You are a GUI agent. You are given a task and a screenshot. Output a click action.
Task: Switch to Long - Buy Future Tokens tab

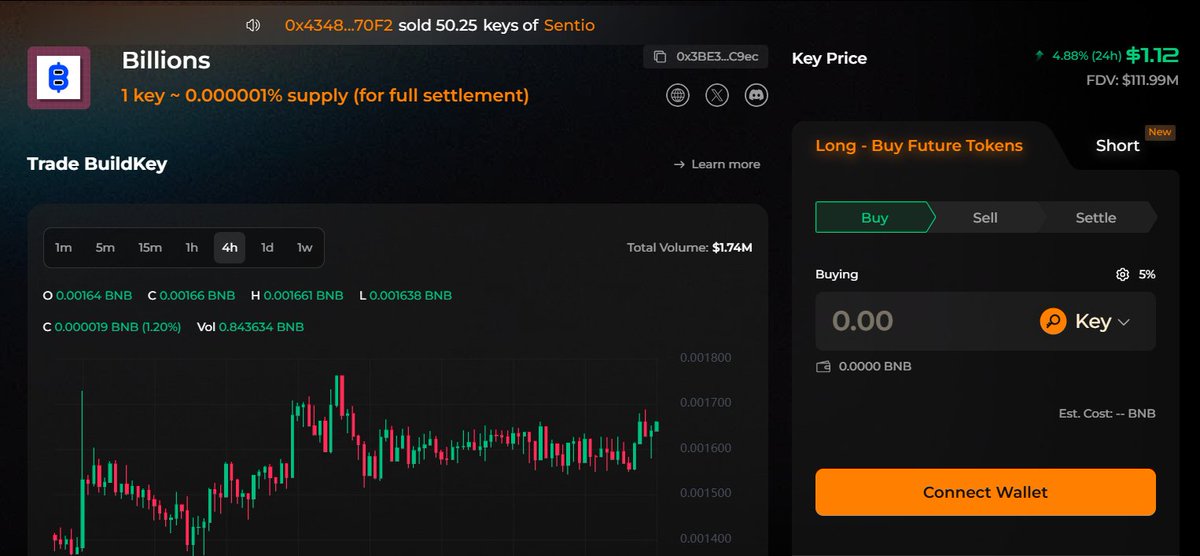click(x=919, y=146)
